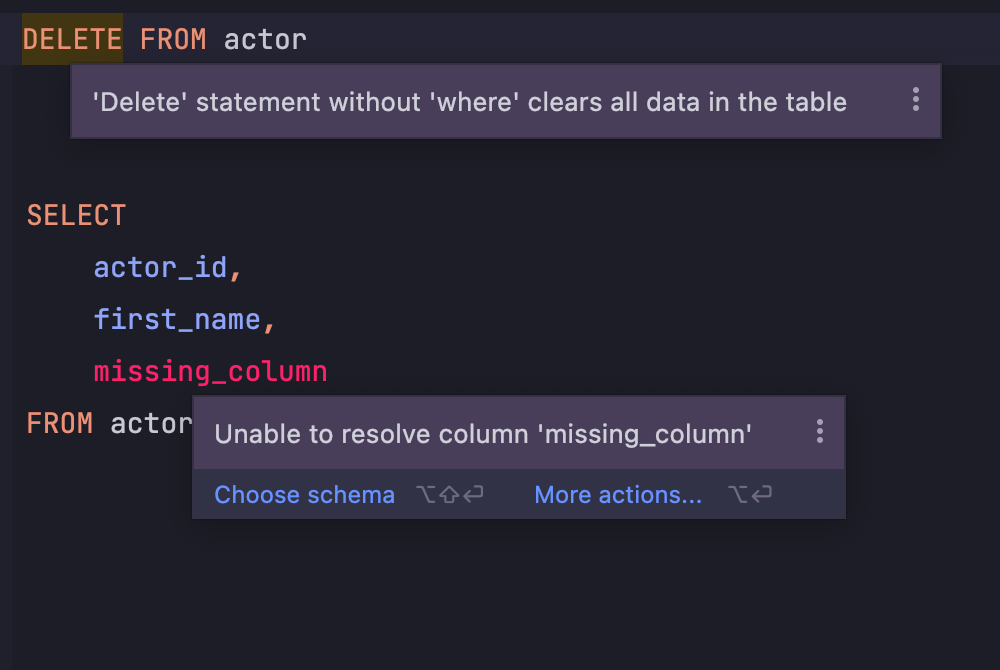
Task: Click the actor_id column name
Action: coord(161,268)
